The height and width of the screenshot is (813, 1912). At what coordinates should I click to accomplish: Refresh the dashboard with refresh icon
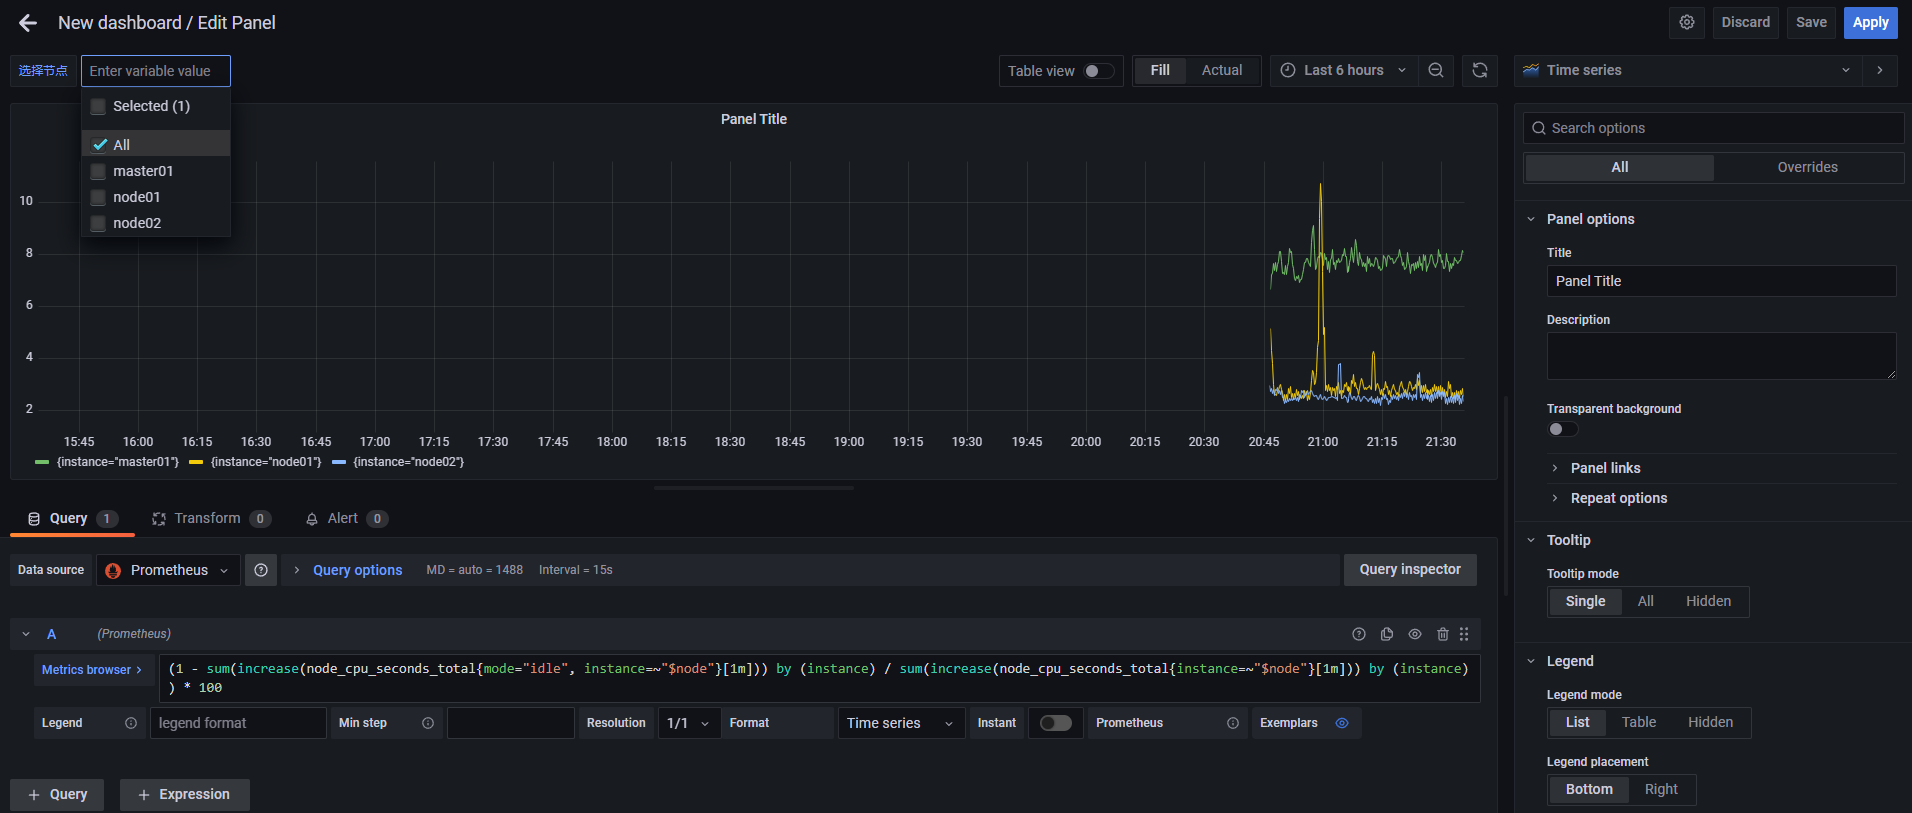click(x=1480, y=70)
